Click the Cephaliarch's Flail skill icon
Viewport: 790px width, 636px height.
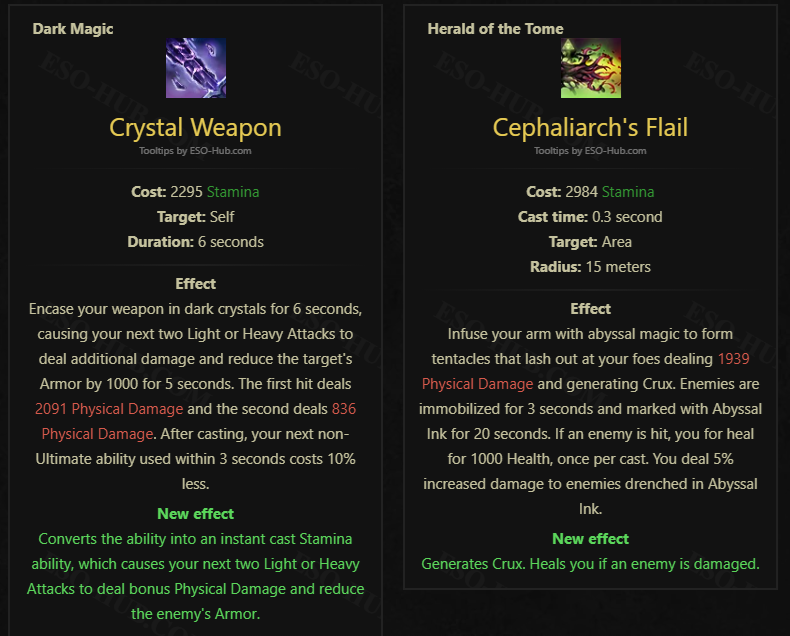pyautogui.click(x=590, y=68)
